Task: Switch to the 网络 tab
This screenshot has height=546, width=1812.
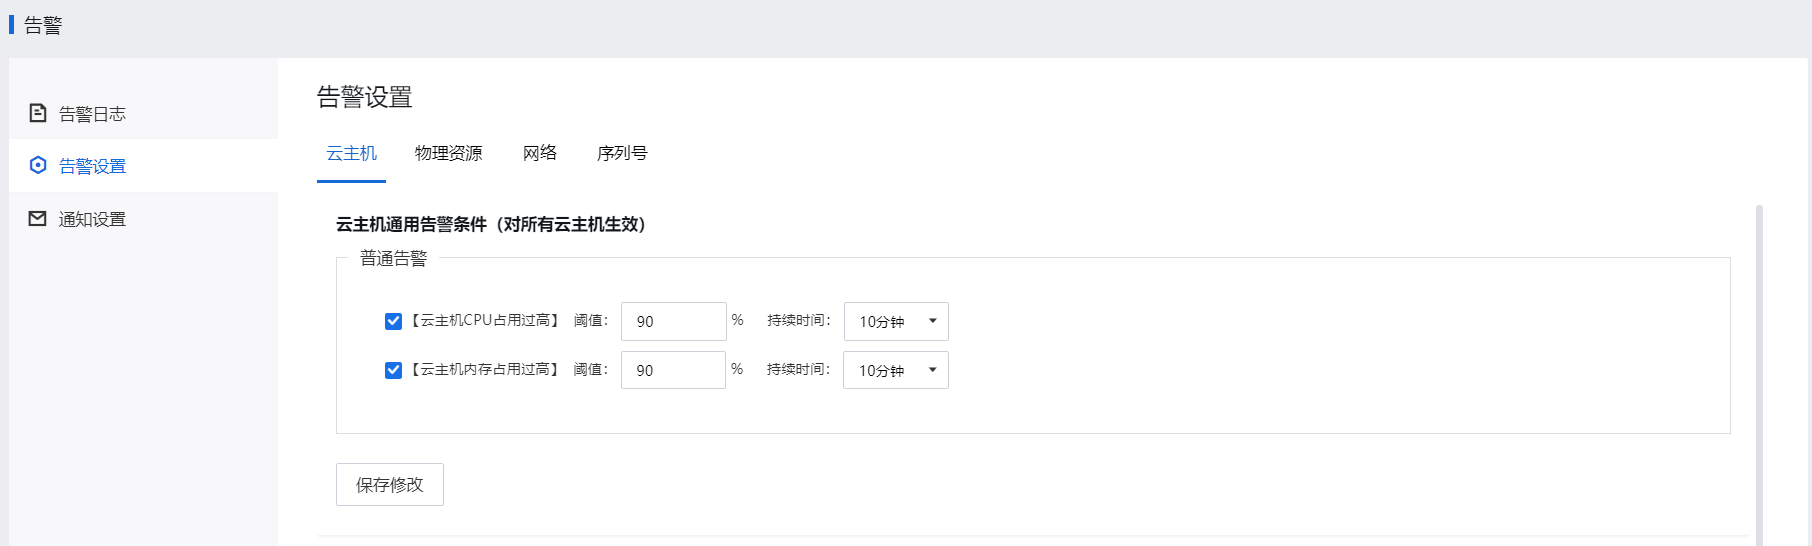Action: click(x=539, y=153)
